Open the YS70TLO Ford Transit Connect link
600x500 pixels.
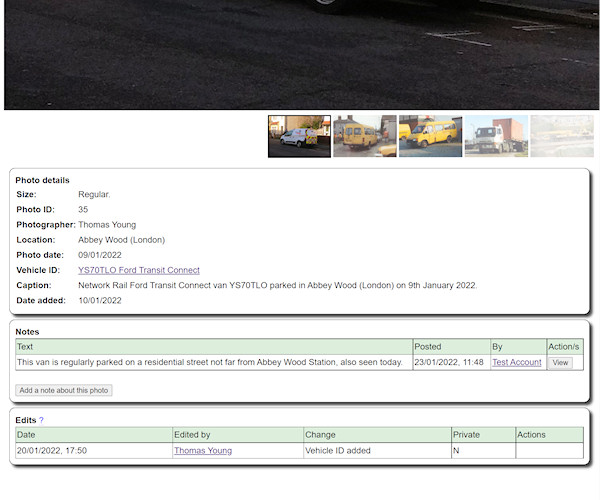coord(138,270)
